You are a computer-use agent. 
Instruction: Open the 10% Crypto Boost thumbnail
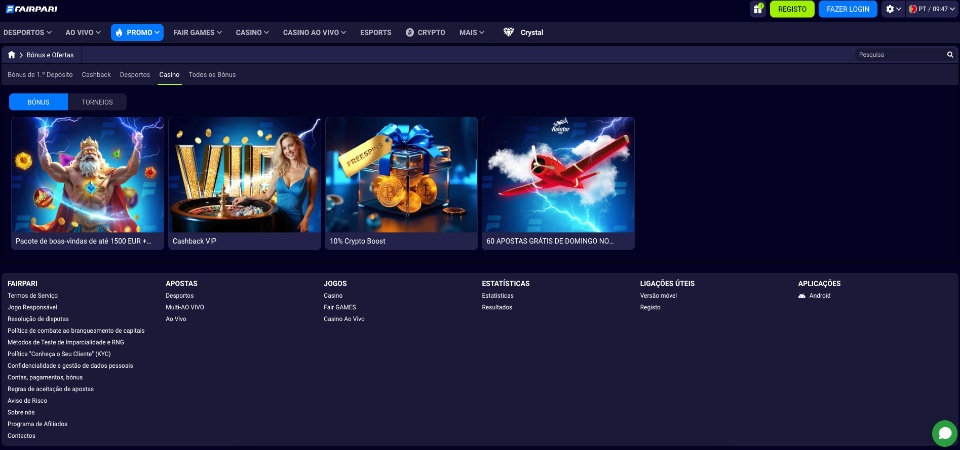401,174
